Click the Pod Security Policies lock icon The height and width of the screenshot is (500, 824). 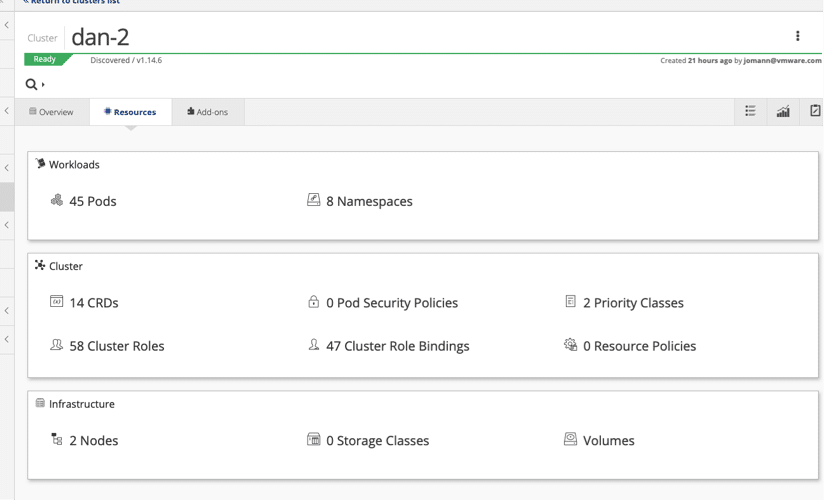point(314,302)
